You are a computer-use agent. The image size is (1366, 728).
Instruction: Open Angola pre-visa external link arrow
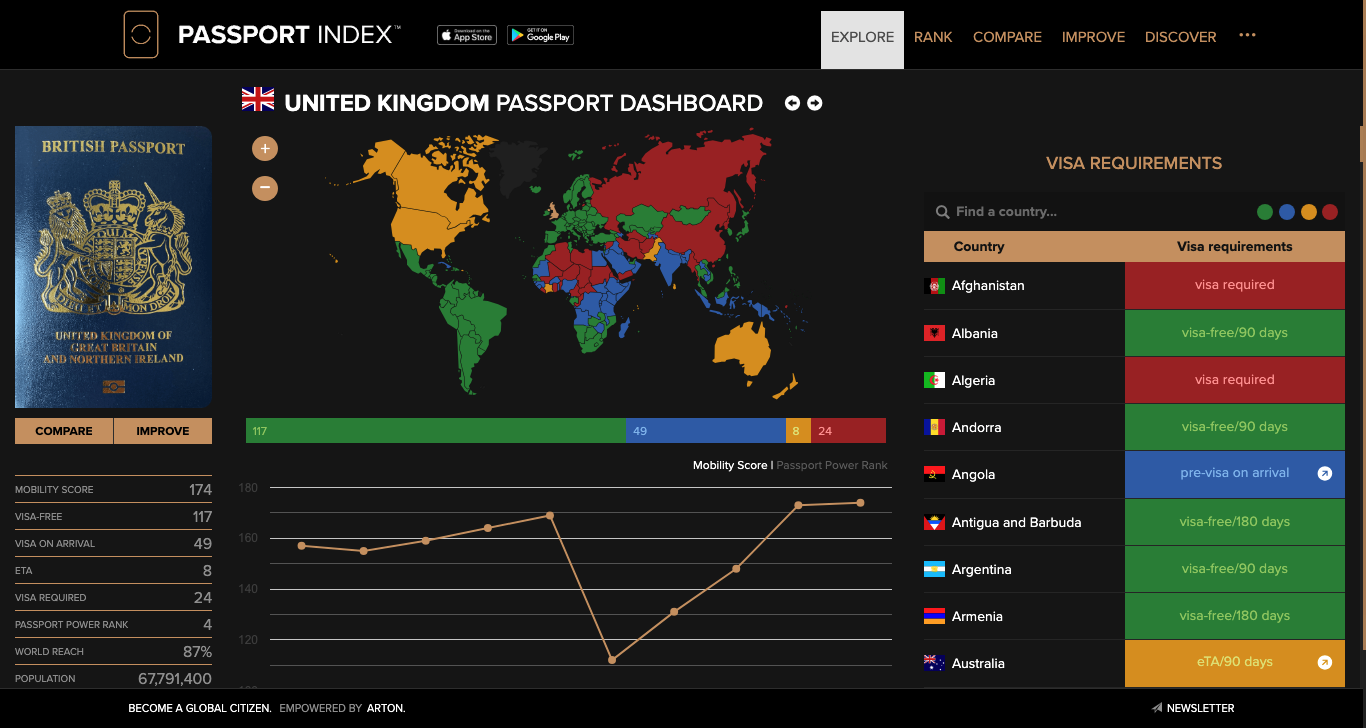[1325, 474]
